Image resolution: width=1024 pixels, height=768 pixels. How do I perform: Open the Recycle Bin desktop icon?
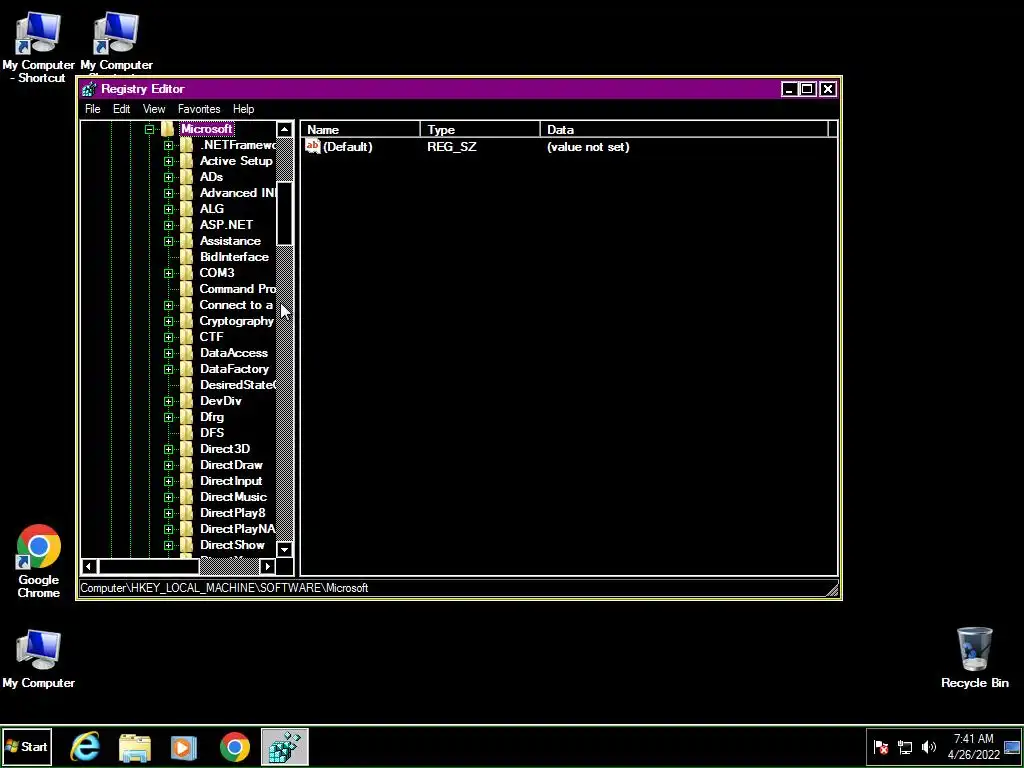[974, 658]
